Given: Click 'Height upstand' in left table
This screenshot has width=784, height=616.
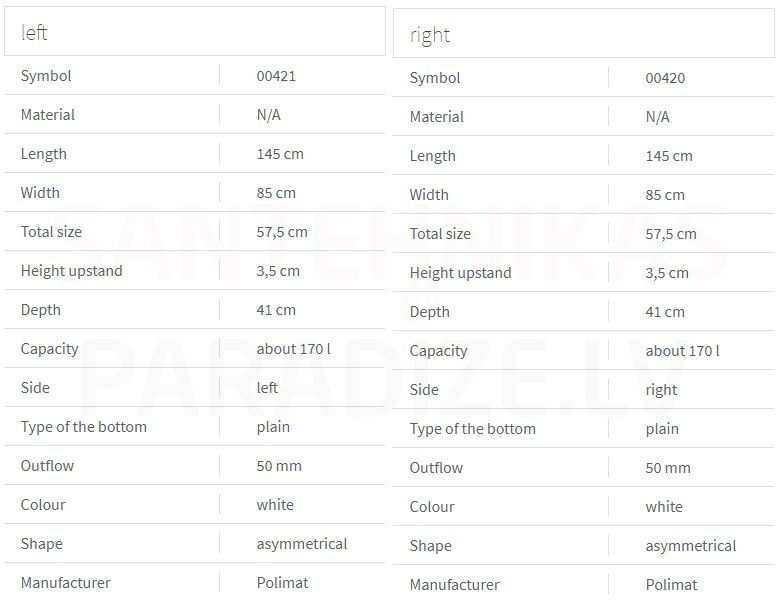Looking at the screenshot, I should click(x=72, y=271).
